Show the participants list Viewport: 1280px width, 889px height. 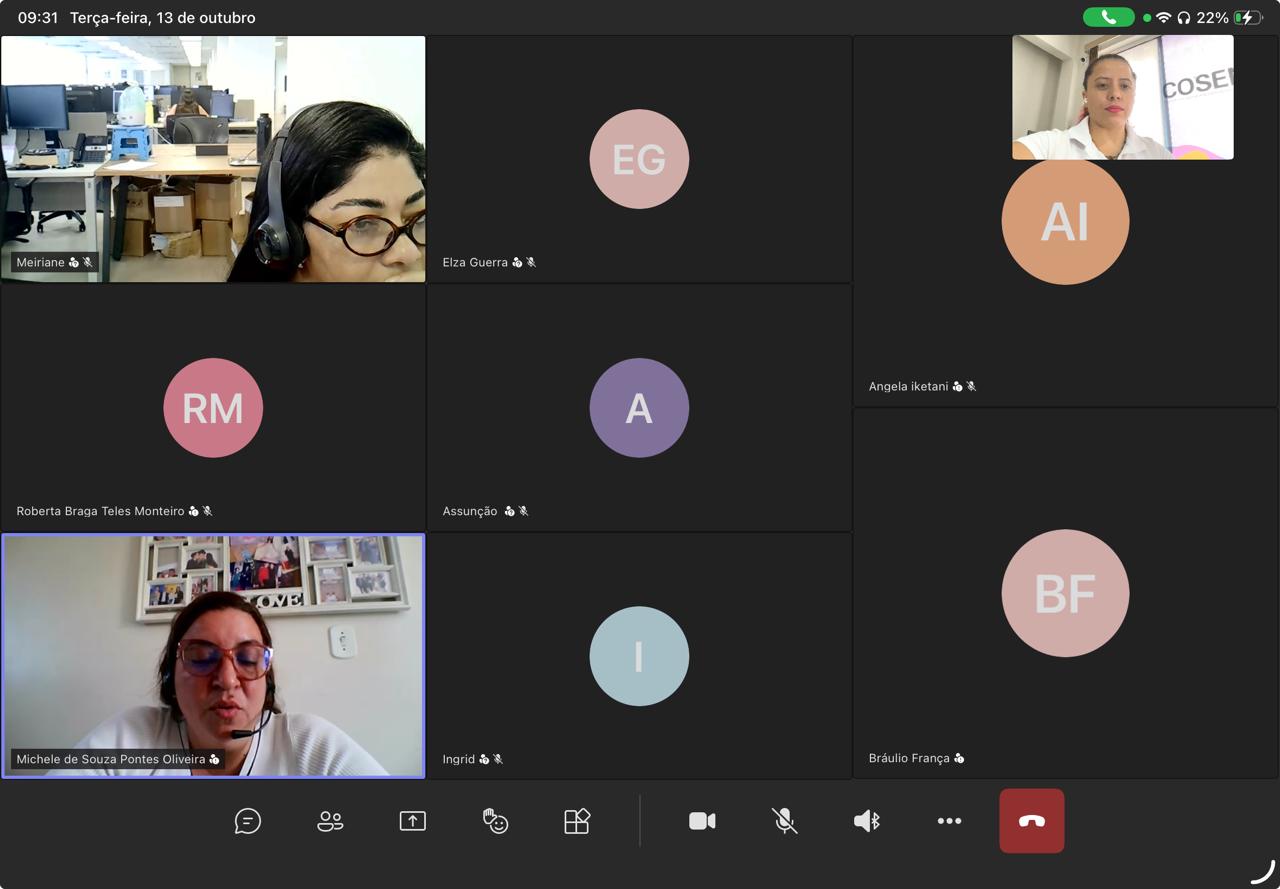[x=330, y=821]
